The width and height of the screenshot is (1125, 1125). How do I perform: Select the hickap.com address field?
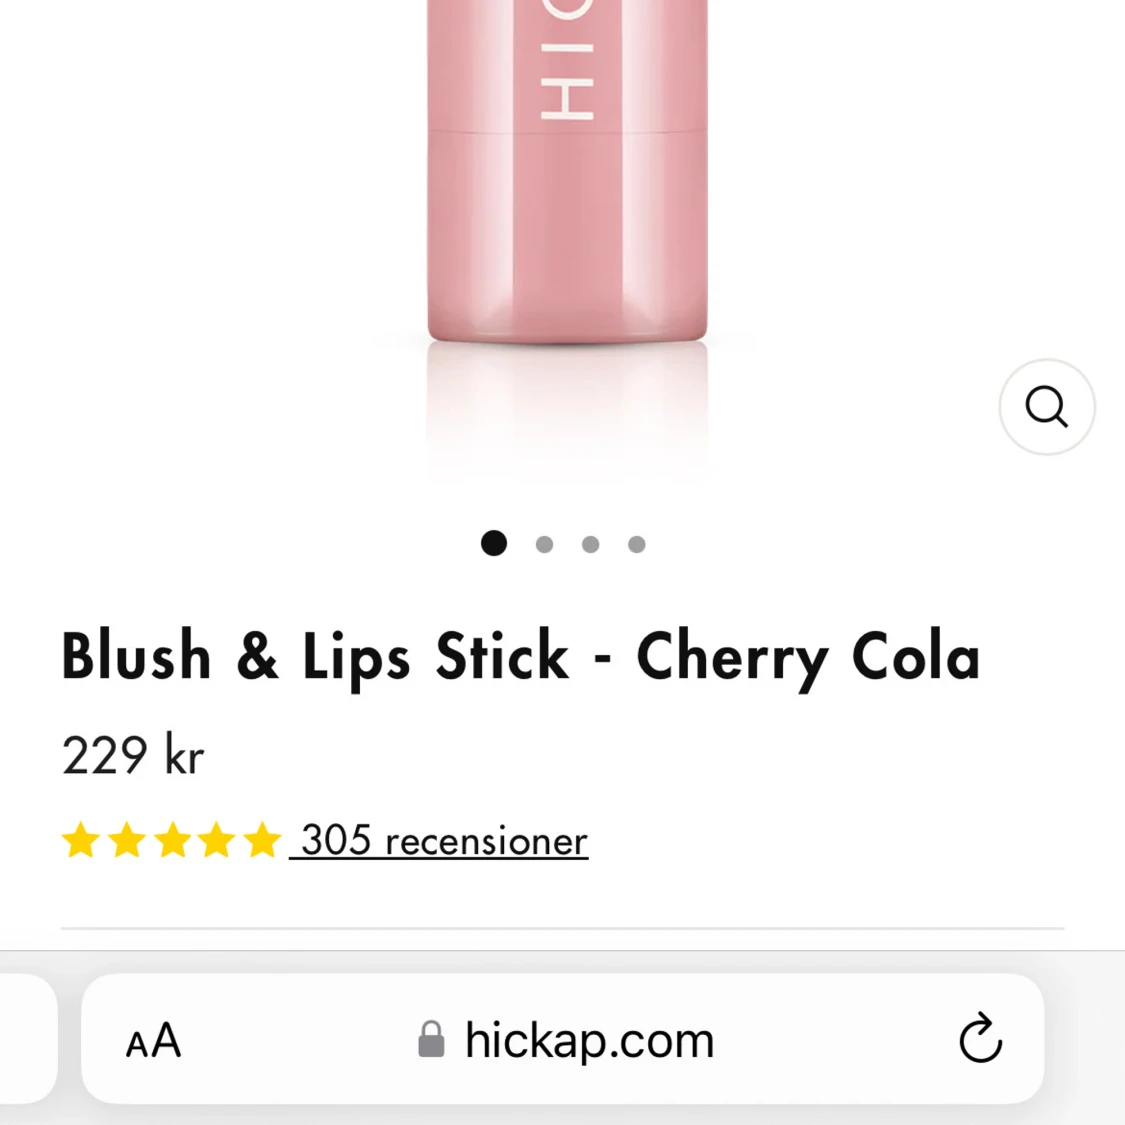[562, 1038]
